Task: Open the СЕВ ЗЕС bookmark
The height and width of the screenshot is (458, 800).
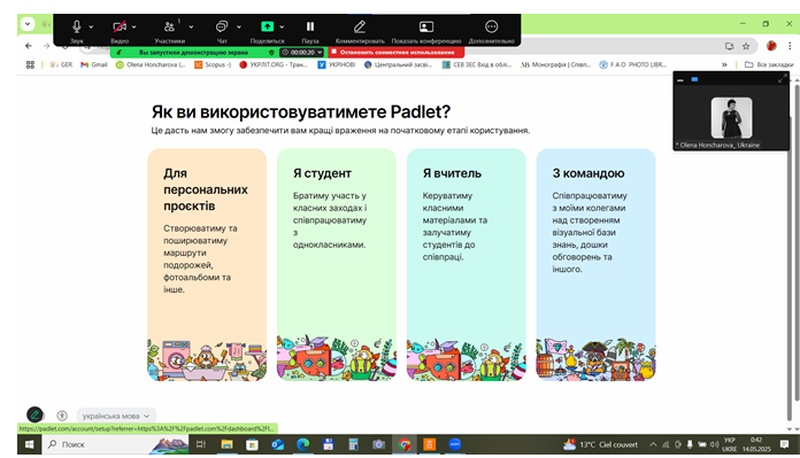Action: (x=477, y=65)
